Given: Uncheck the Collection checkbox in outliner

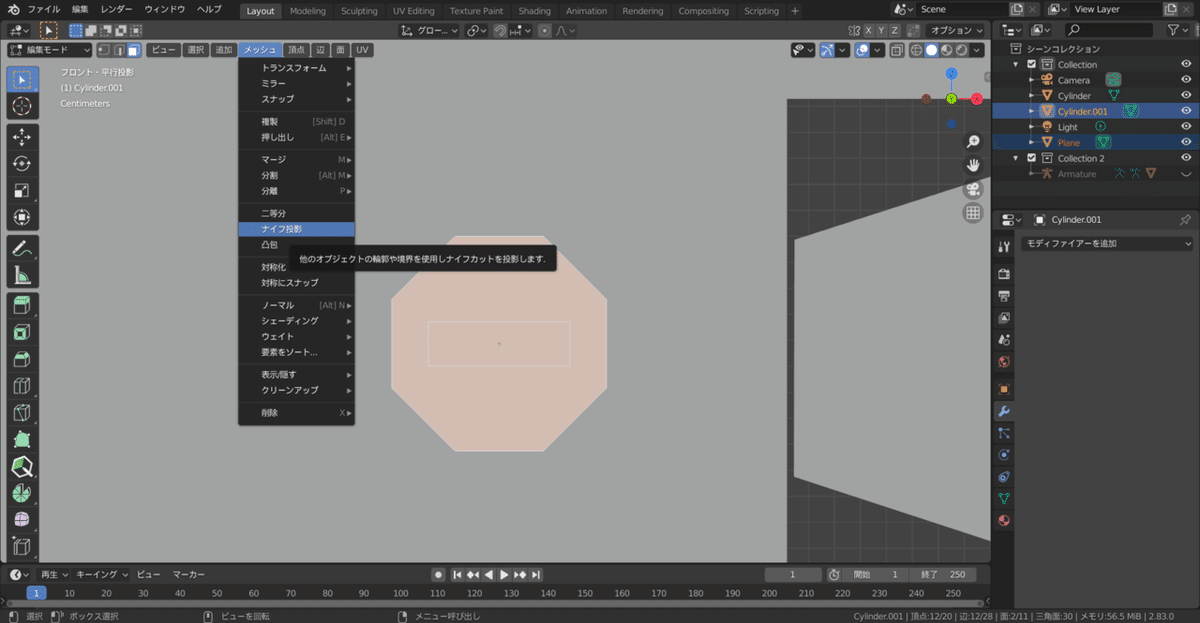Looking at the screenshot, I should (x=1032, y=64).
